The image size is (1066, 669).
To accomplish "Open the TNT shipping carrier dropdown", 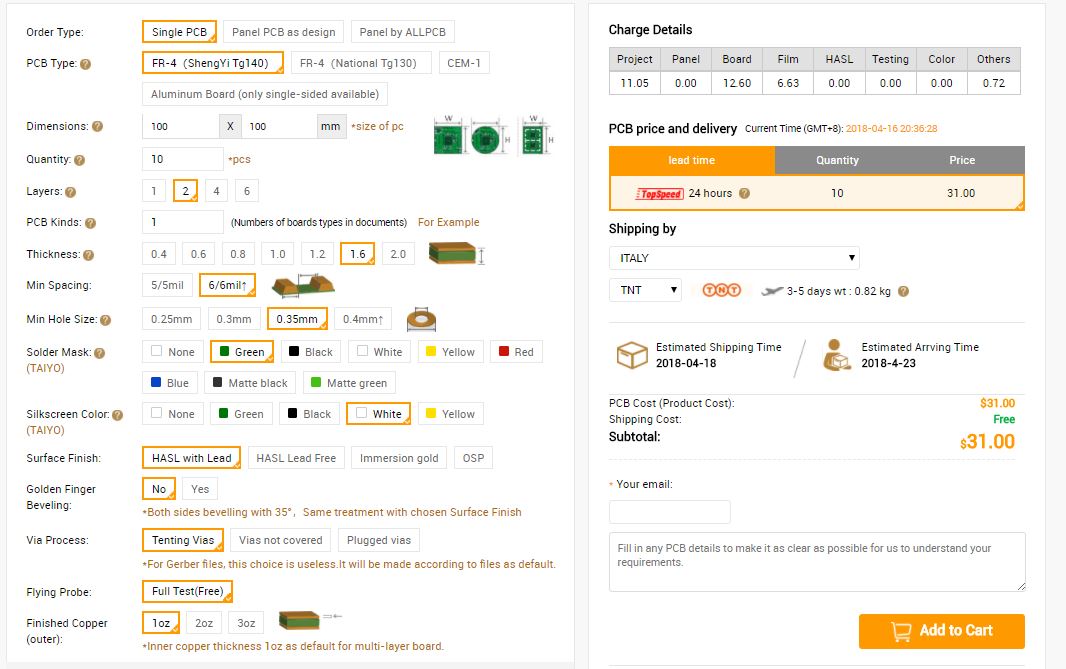I will point(645,290).
